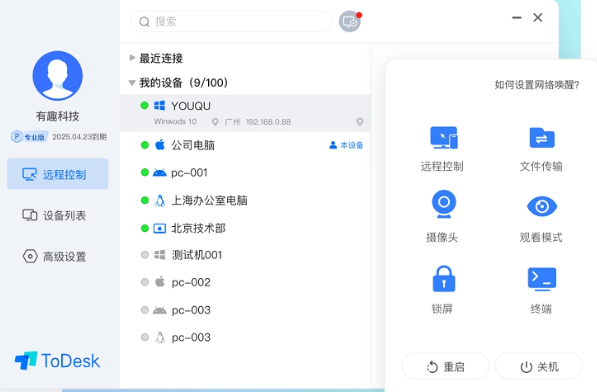The height and width of the screenshot is (392, 597).
Task: Click the Android icon beside pc-001
Action: pos(160,173)
